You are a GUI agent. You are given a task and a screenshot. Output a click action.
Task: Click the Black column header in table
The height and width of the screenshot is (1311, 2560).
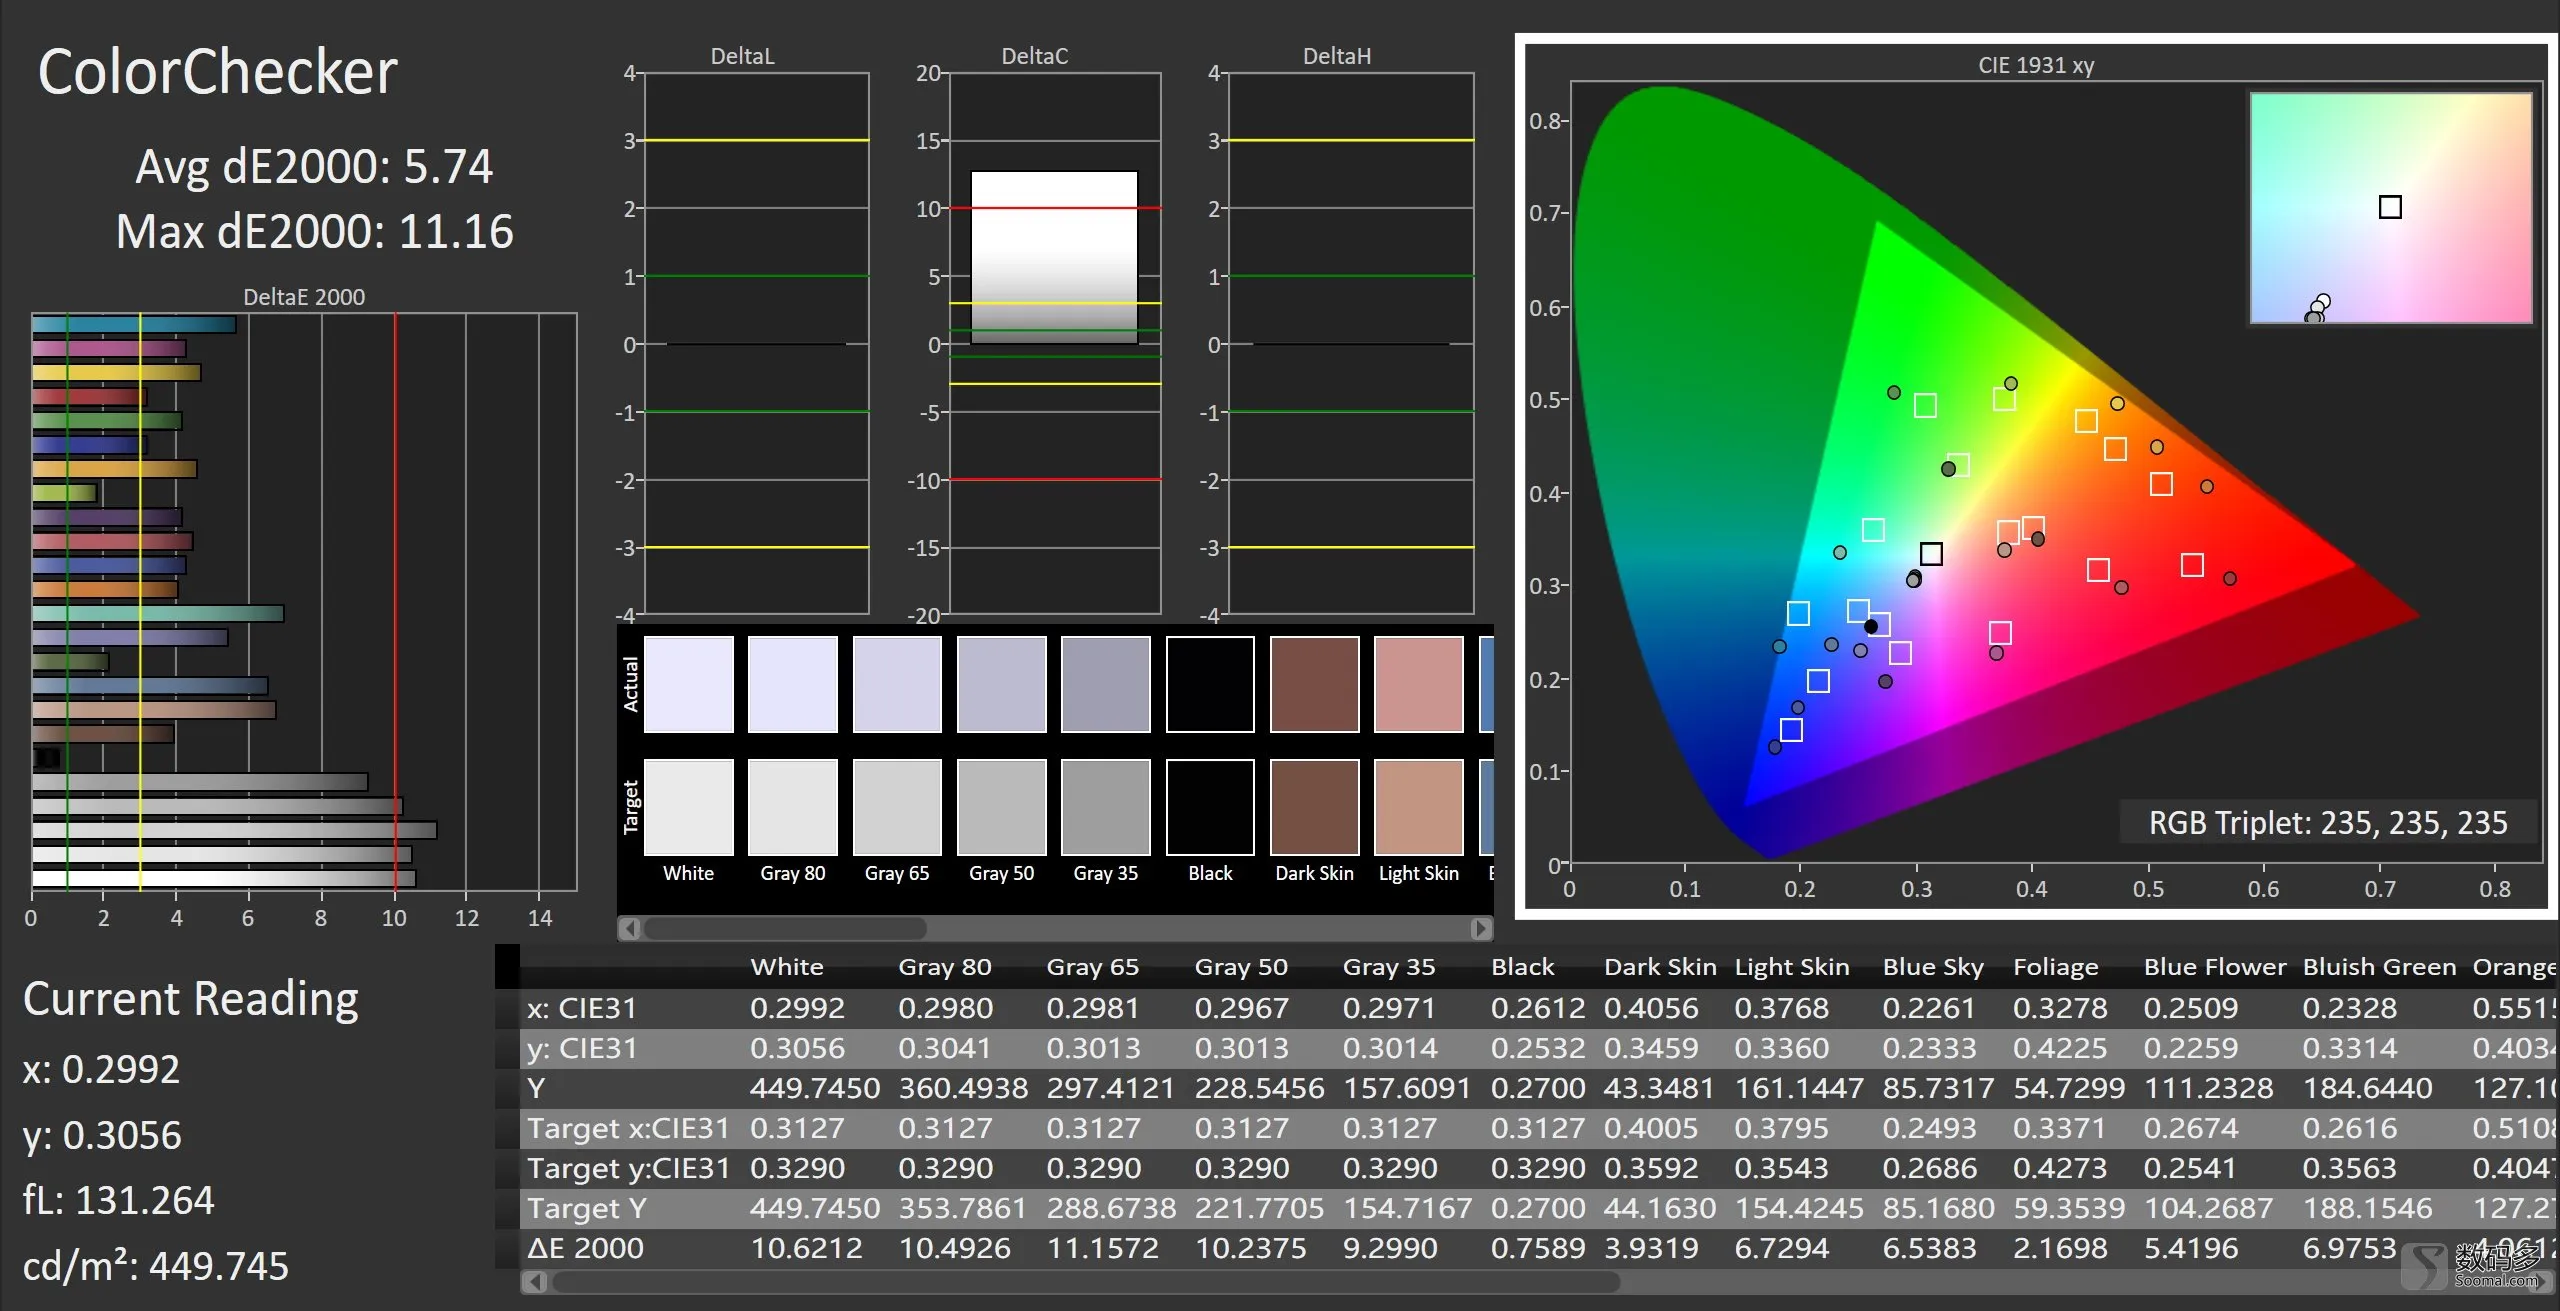1523,967
